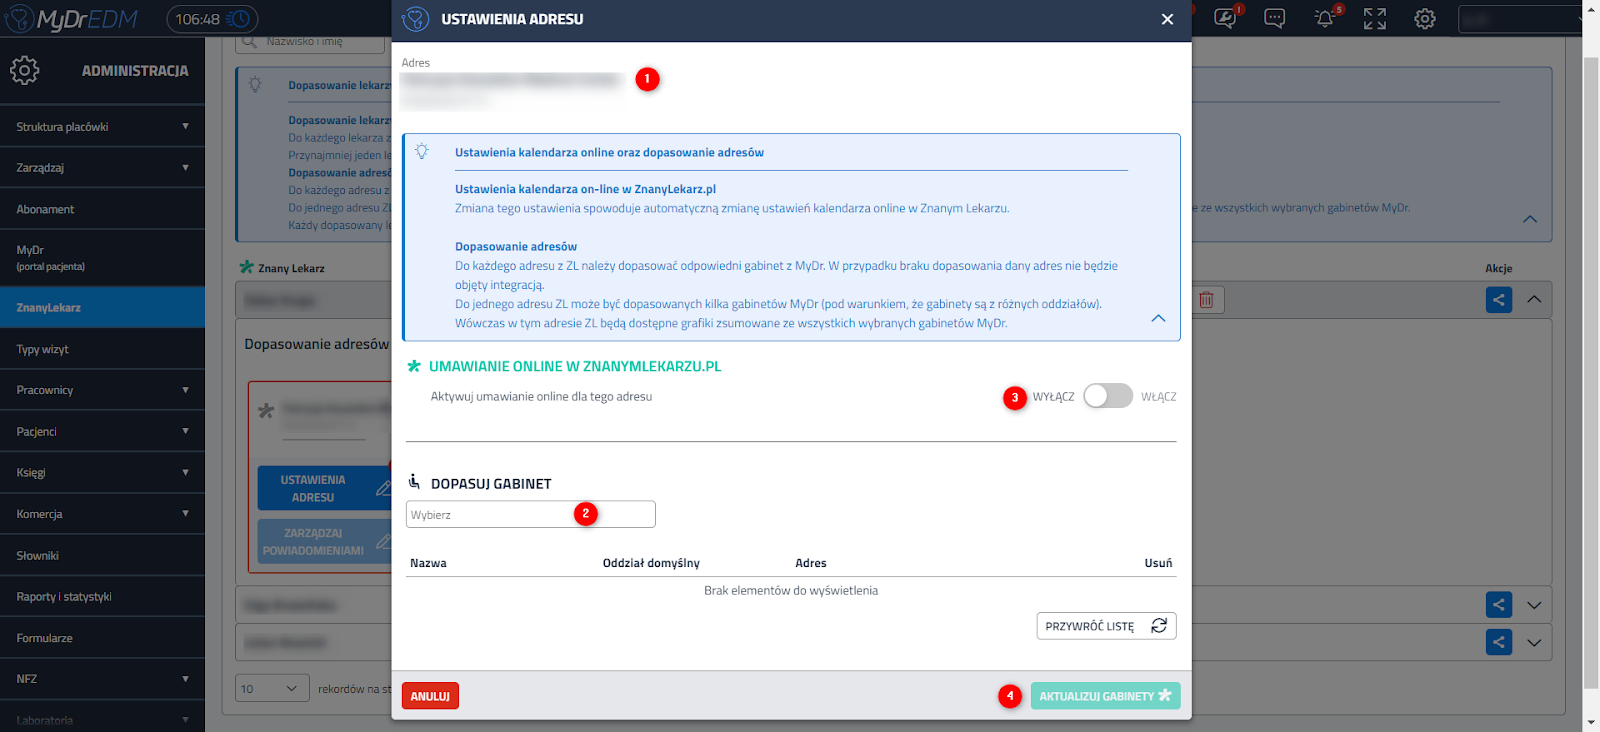
Task: Click 'Ustawienia kalendarza on-line w ZnanyLekarz.pl' heading
Action: click(x=585, y=189)
